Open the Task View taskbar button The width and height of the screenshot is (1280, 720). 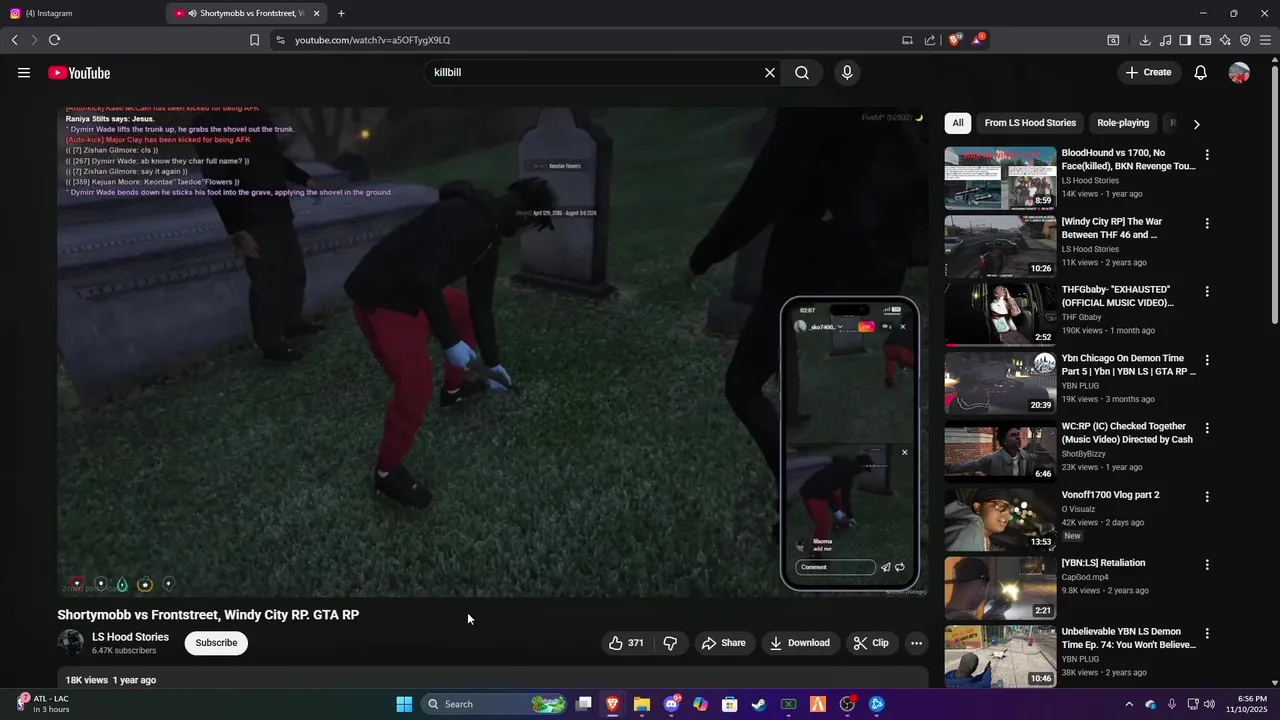click(584, 704)
